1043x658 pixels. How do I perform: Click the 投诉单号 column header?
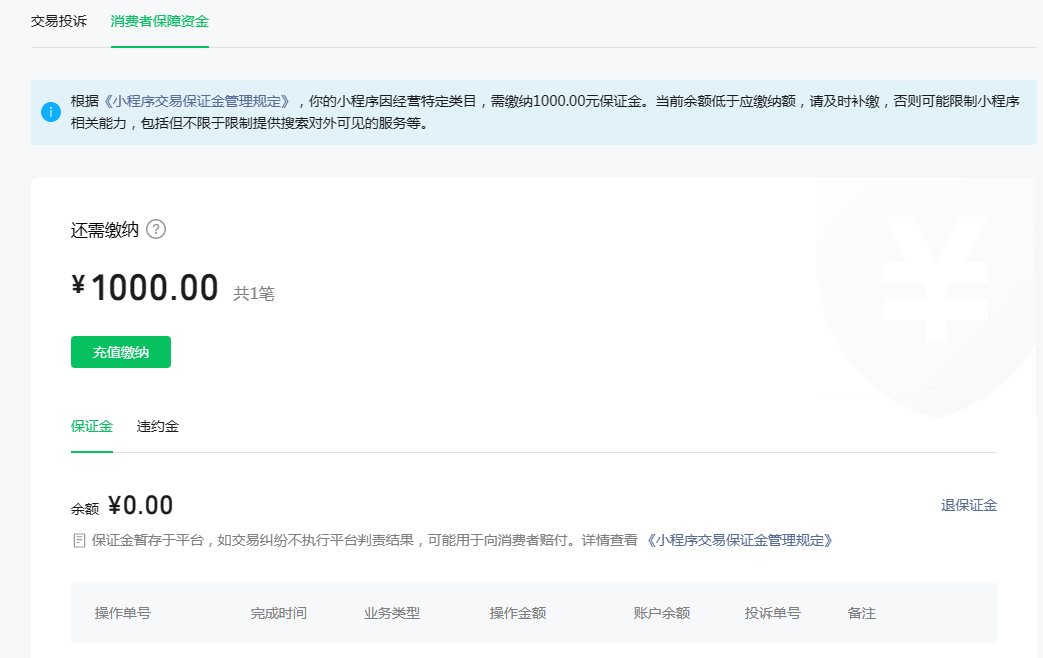(x=773, y=613)
